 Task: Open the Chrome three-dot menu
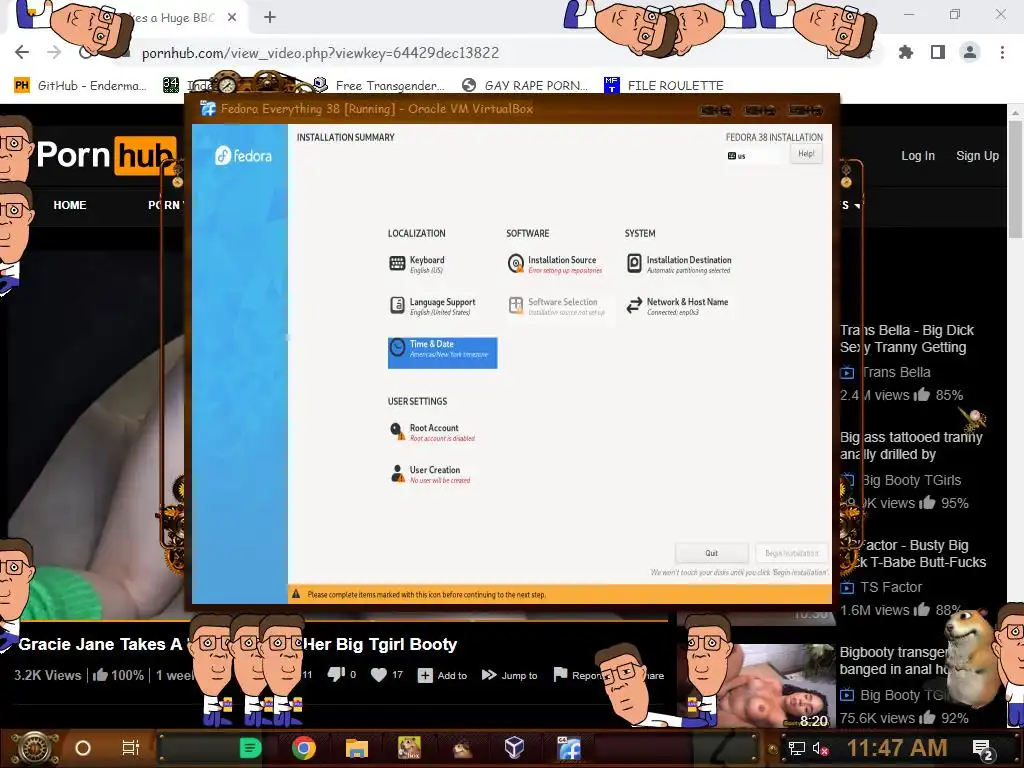coord(1002,52)
